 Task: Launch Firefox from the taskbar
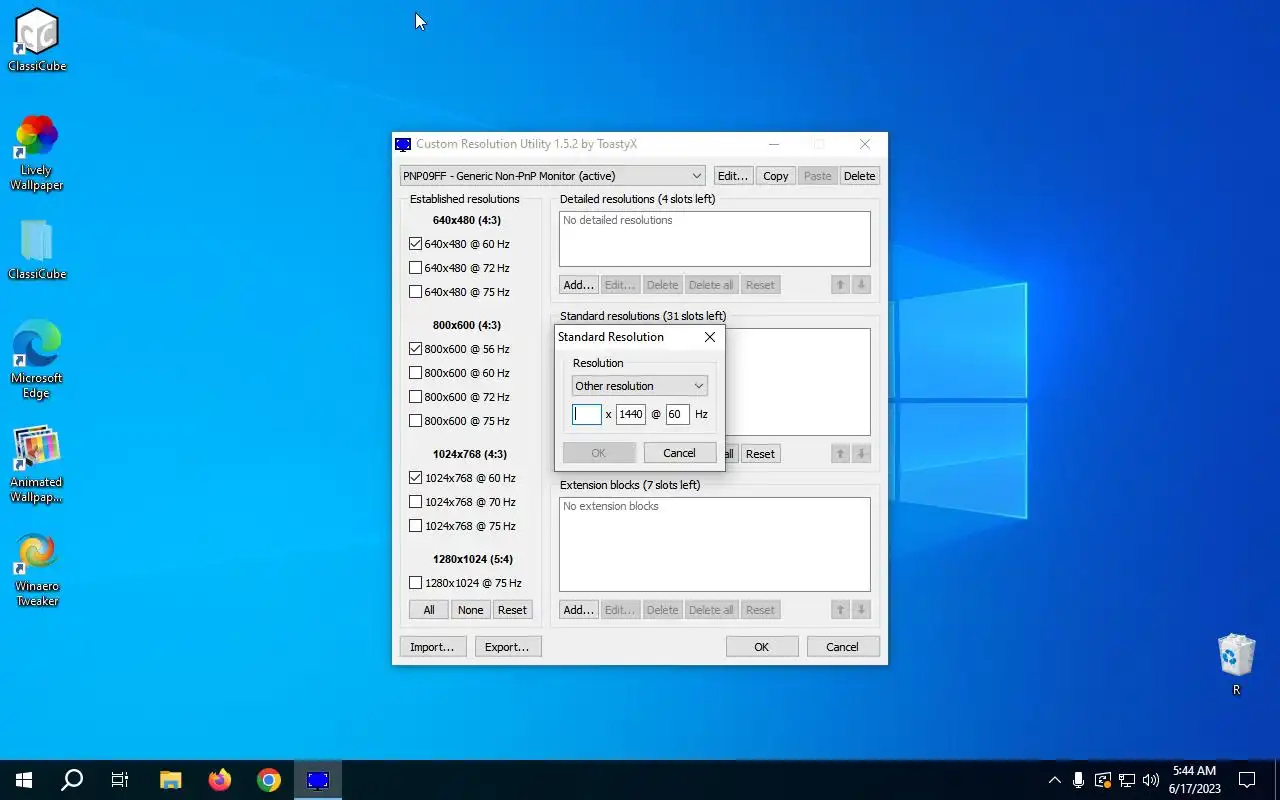coord(219,780)
